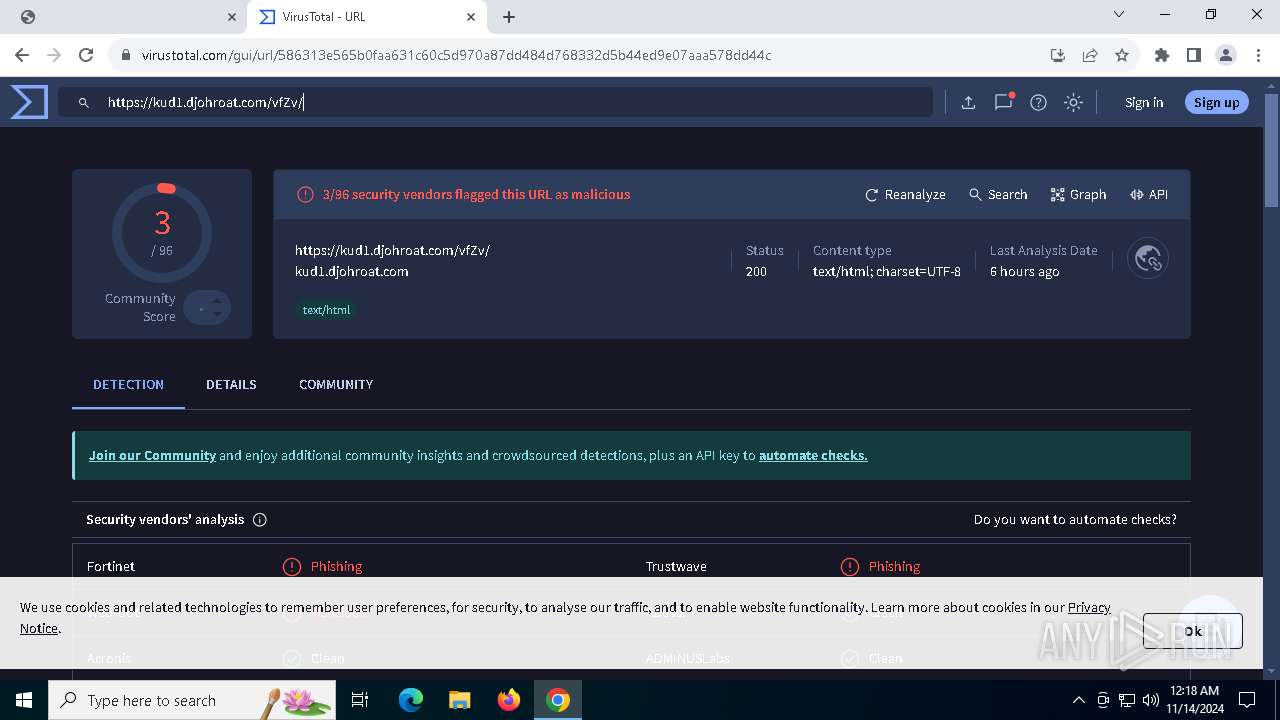Image resolution: width=1280 pixels, height=720 pixels.
Task: Vote down on community score
Action: click(x=217, y=315)
